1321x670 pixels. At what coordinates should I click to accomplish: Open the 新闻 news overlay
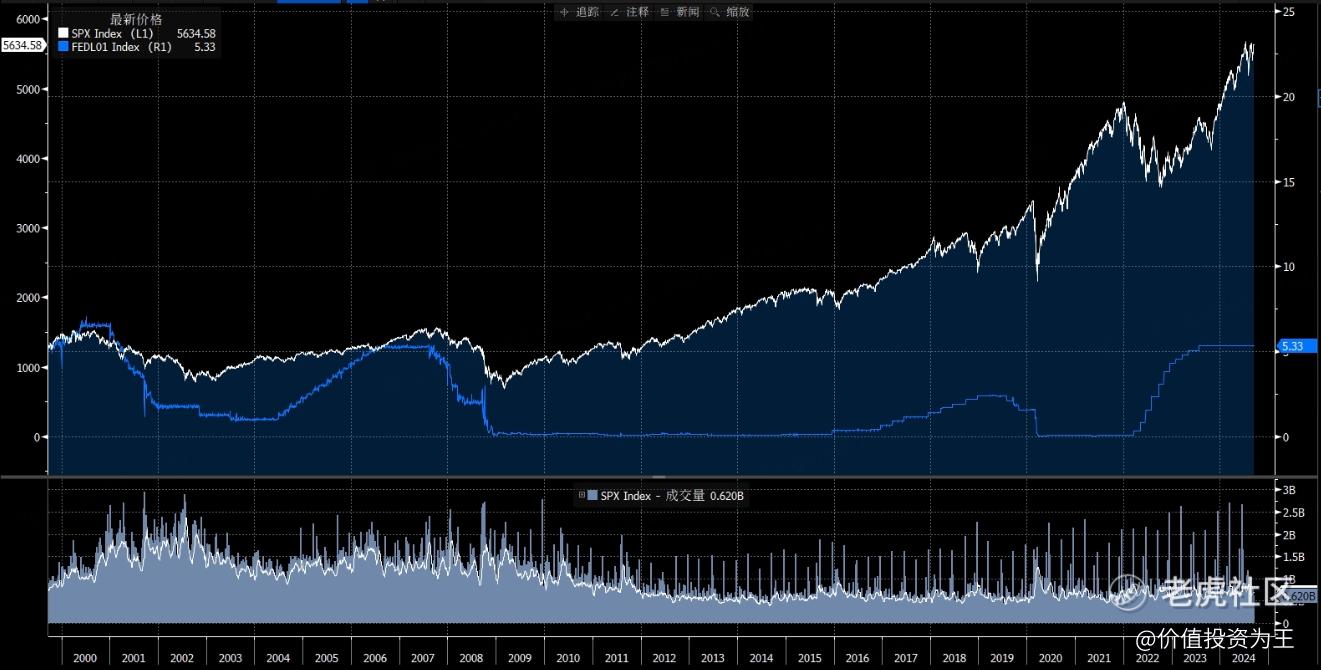coord(681,12)
